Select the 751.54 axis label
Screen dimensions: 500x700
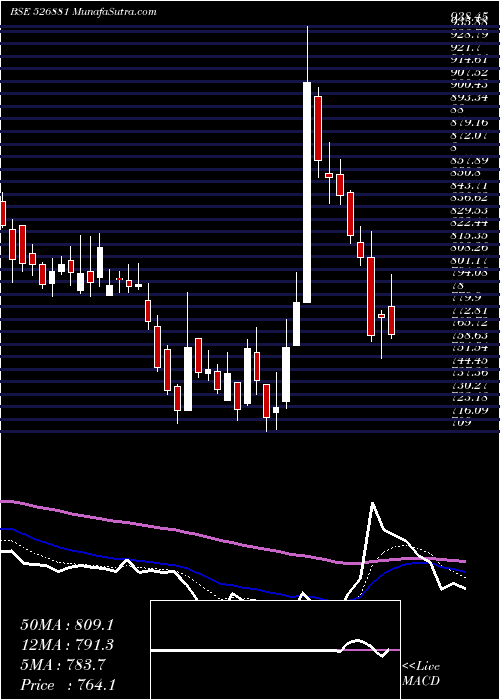point(469,347)
